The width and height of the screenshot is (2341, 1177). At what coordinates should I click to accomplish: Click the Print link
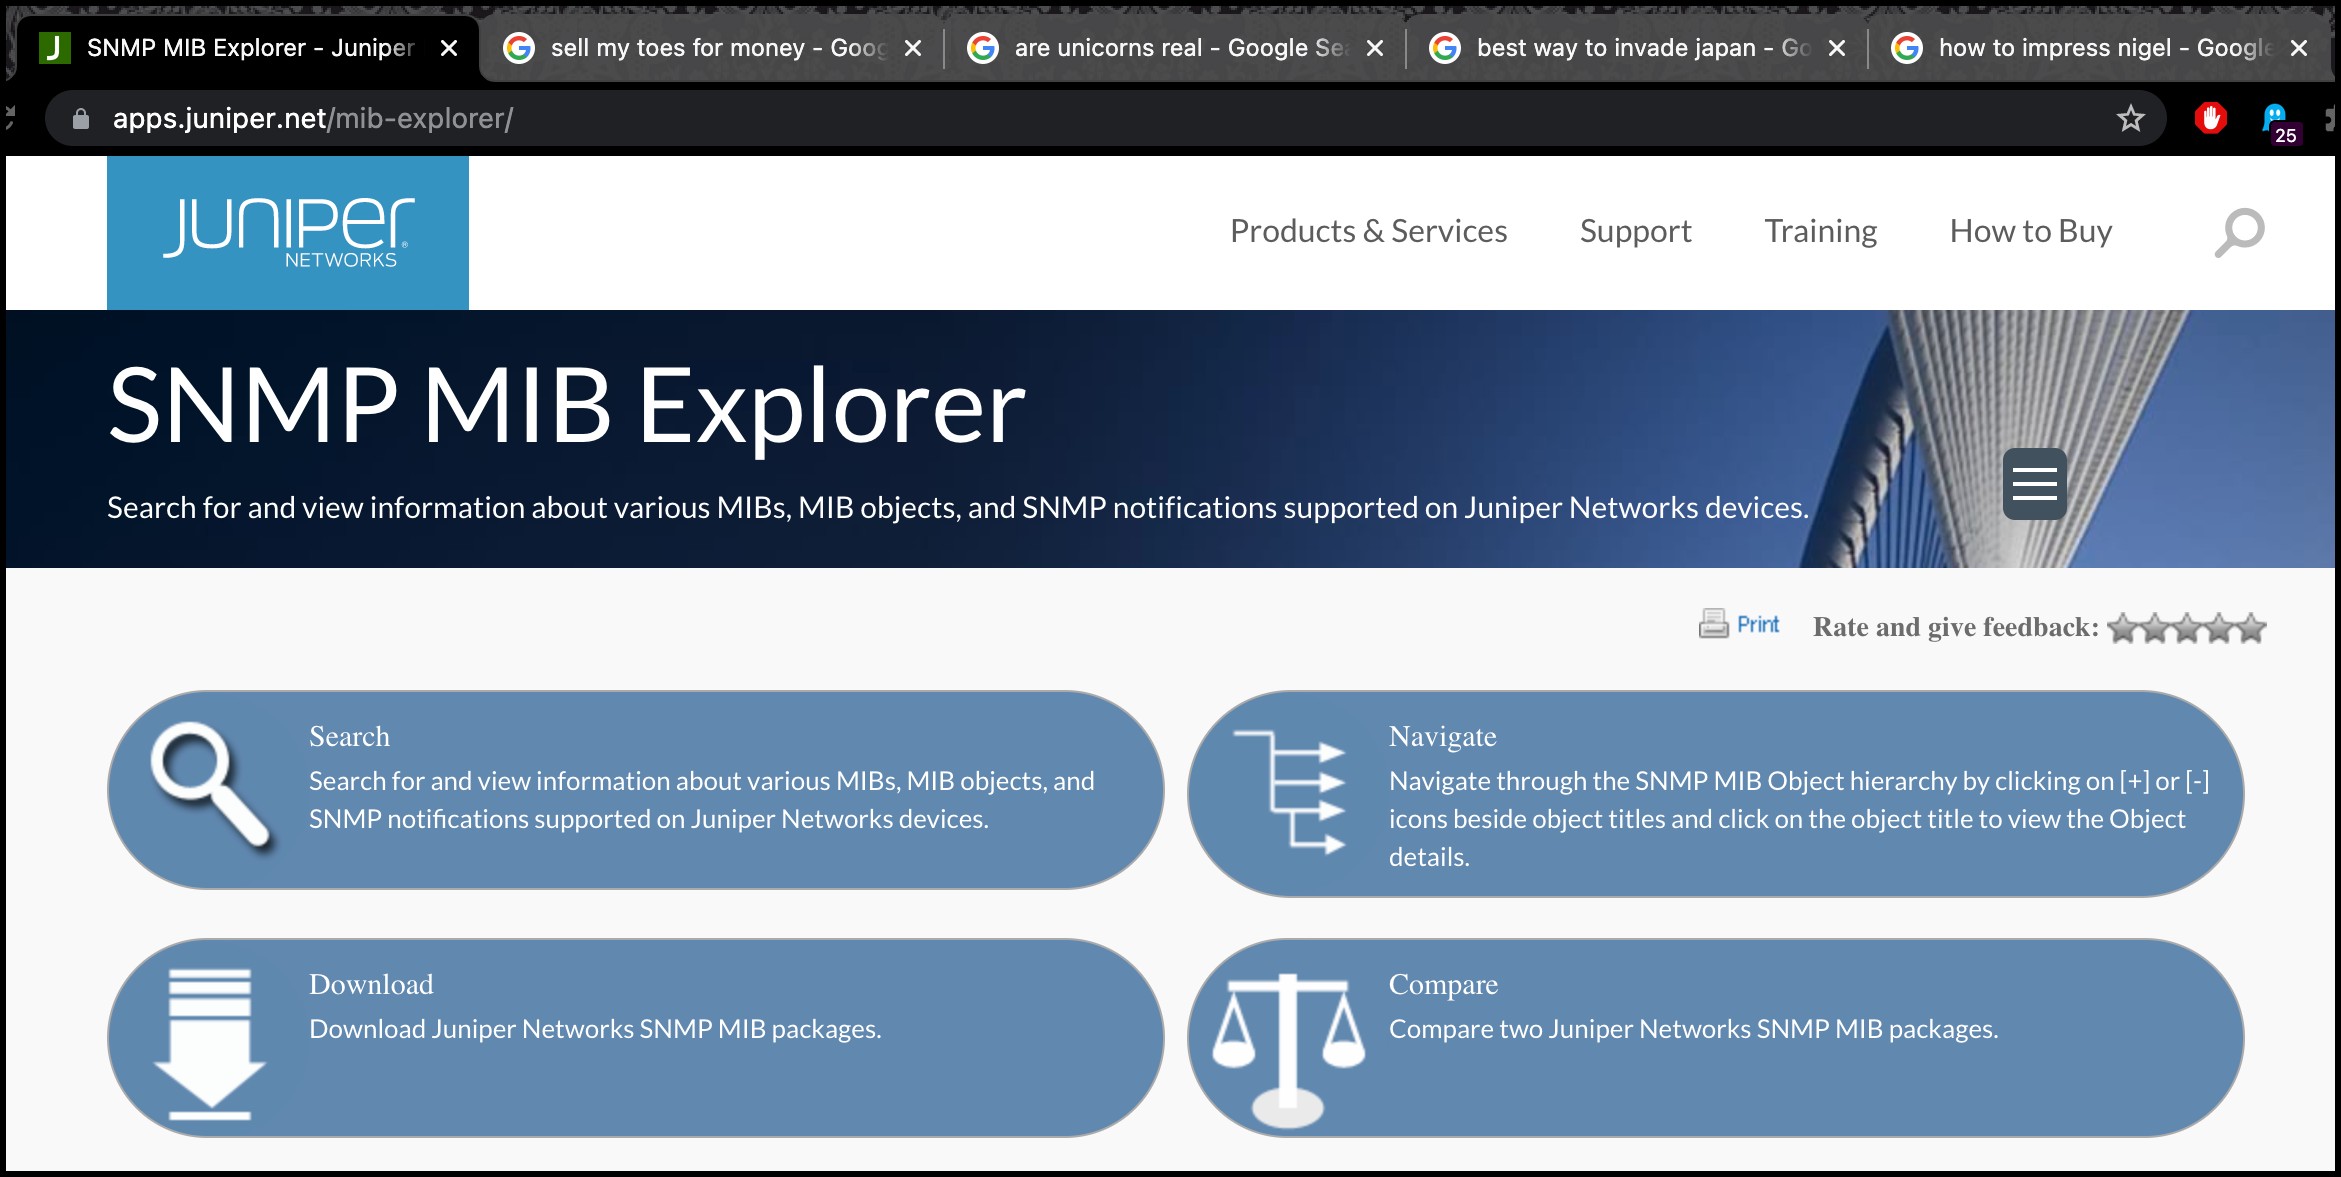[1758, 625]
